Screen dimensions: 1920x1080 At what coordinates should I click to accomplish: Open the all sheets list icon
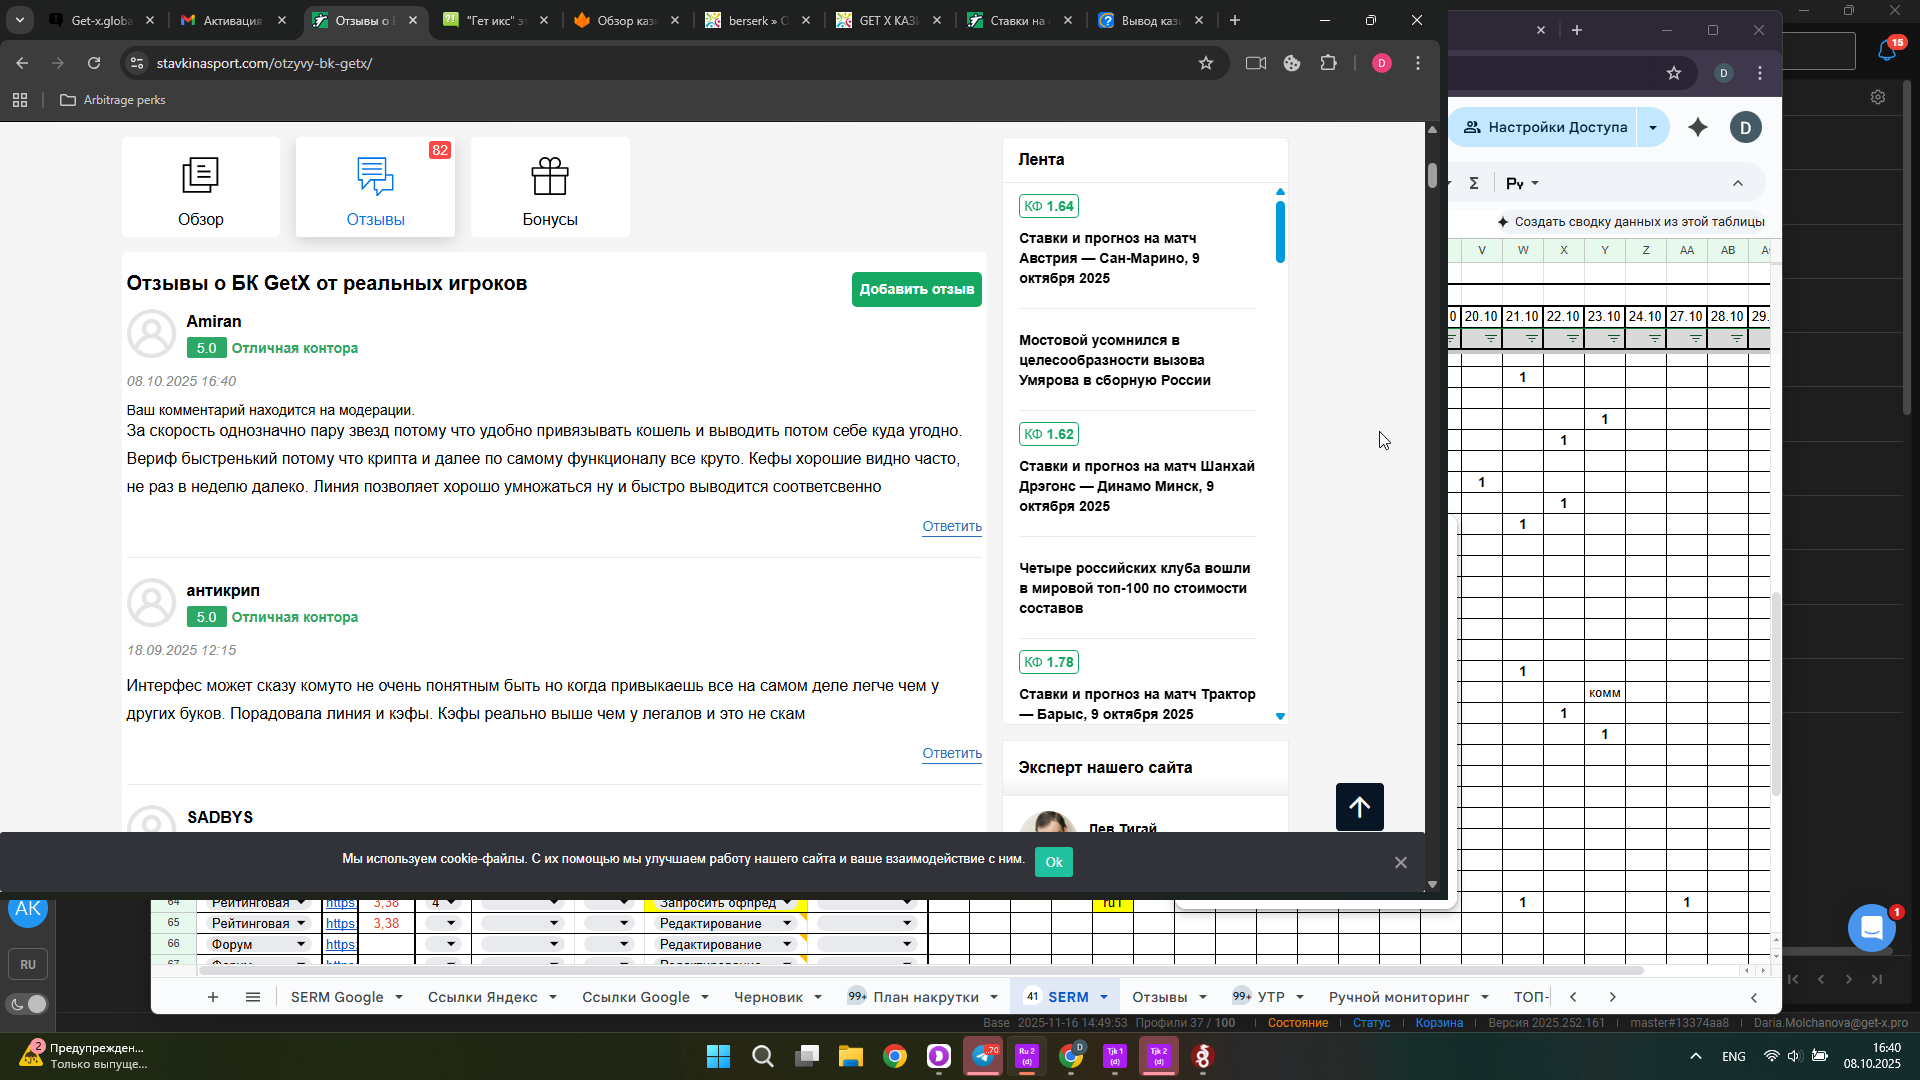pyautogui.click(x=253, y=997)
